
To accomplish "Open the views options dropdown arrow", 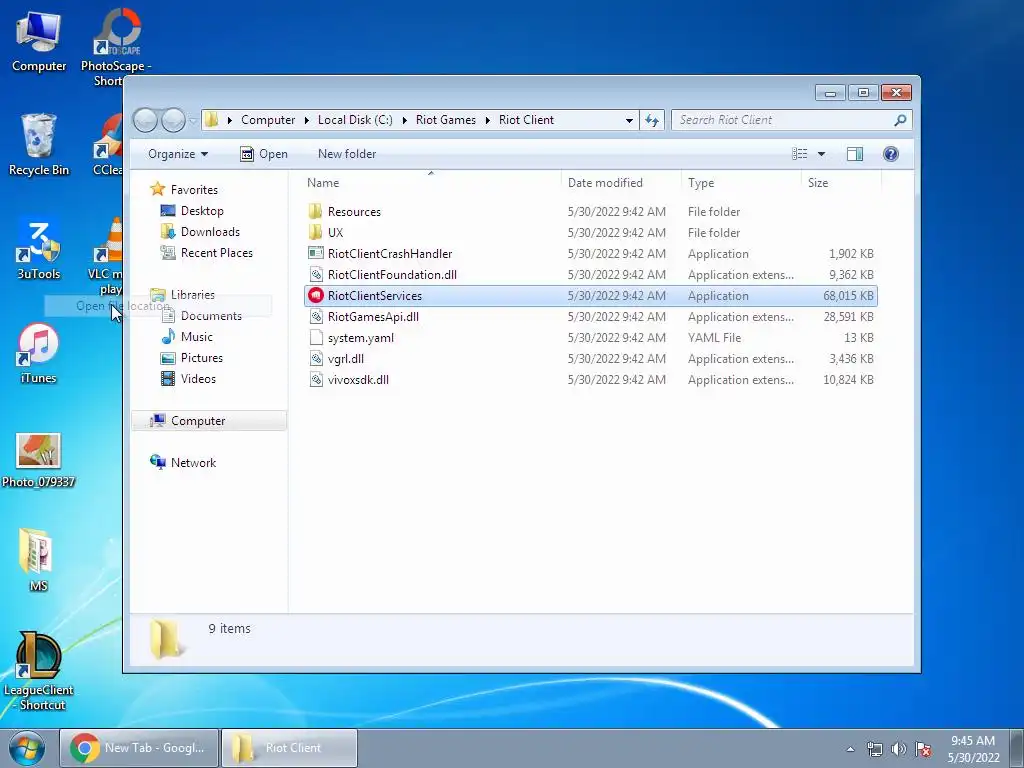I will pyautogui.click(x=821, y=154).
